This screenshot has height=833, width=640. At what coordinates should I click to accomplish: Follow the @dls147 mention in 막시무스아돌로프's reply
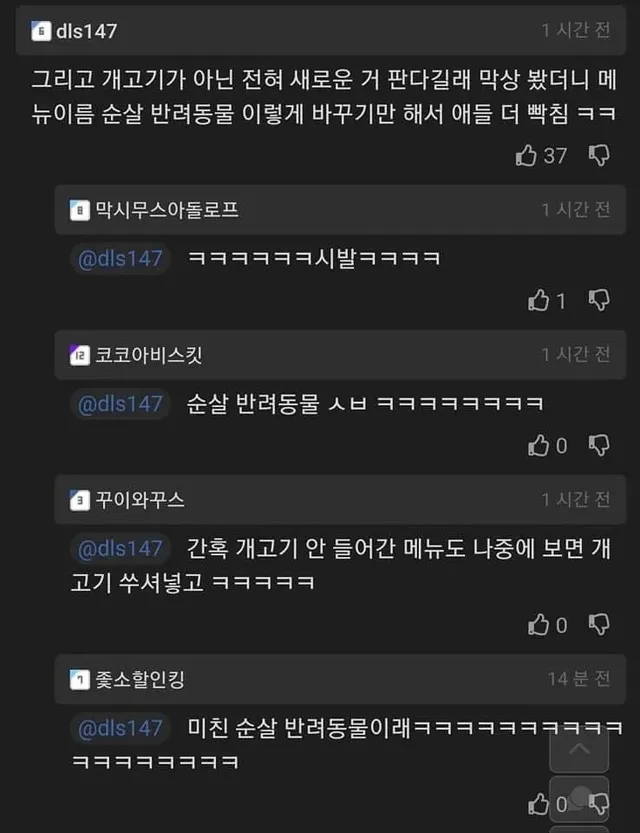120,259
